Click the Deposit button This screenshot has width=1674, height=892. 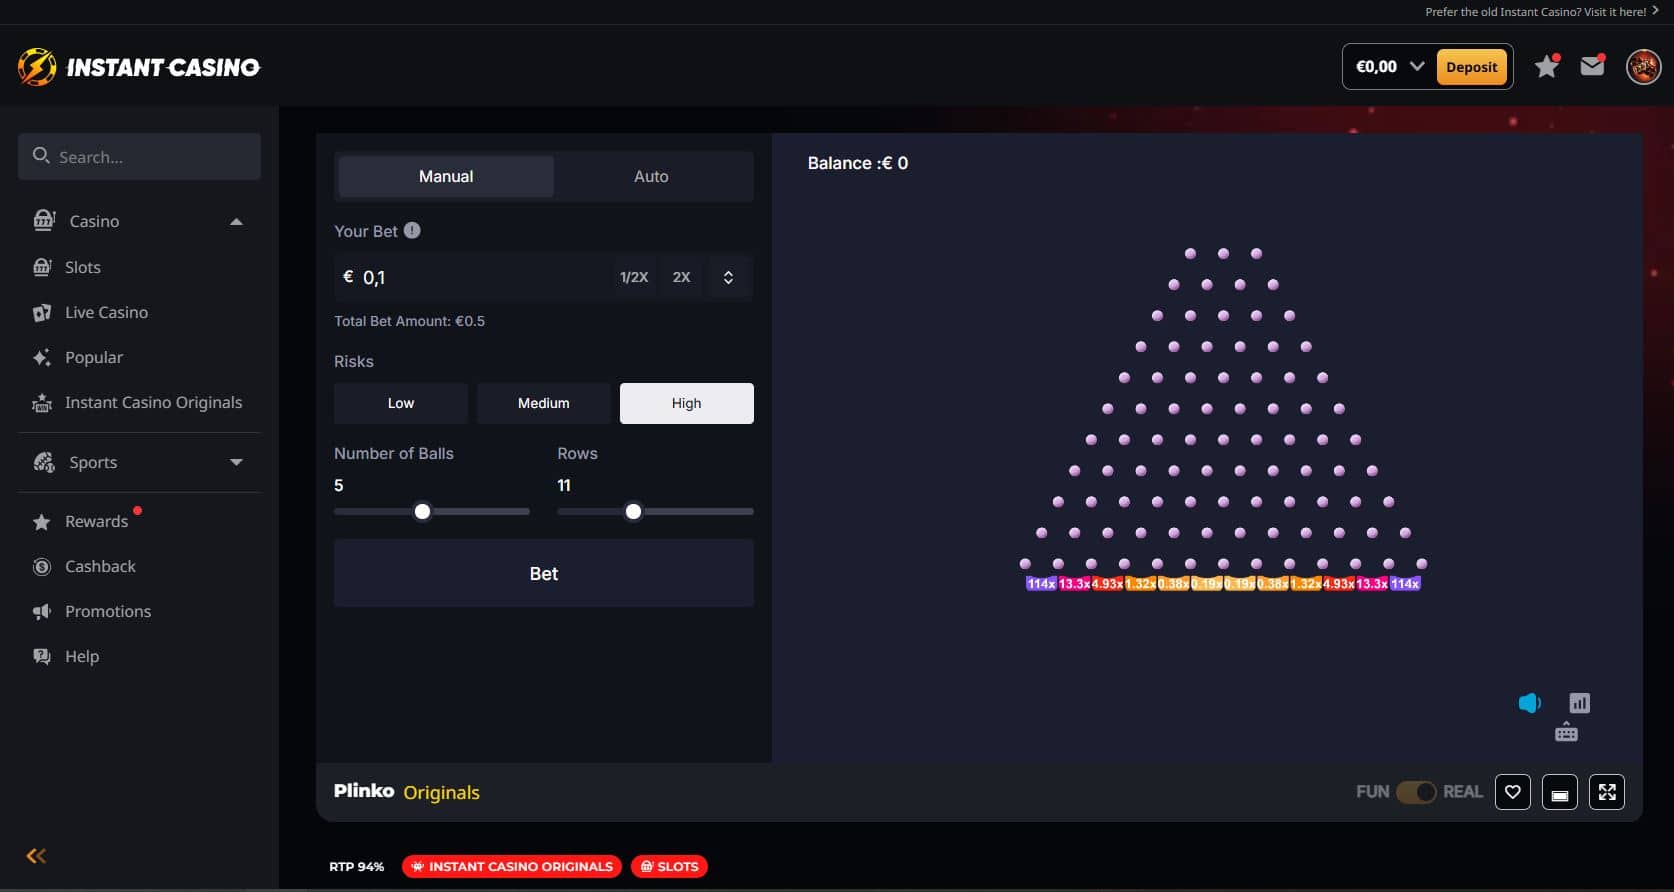click(x=1471, y=67)
